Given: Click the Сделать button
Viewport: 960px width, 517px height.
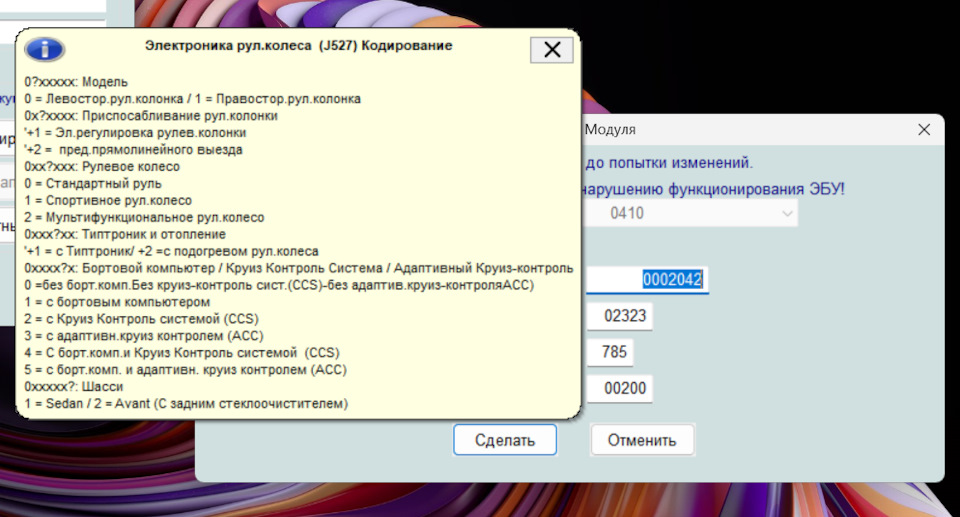Looking at the screenshot, I should coord(505,440).
